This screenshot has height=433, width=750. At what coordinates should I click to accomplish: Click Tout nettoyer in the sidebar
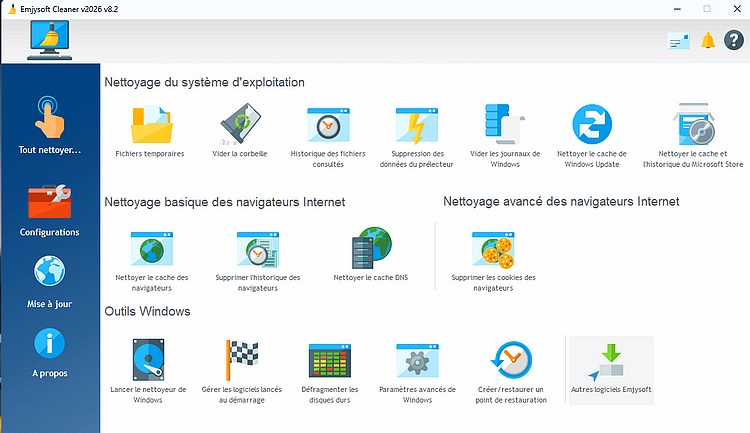coord(50,124)
